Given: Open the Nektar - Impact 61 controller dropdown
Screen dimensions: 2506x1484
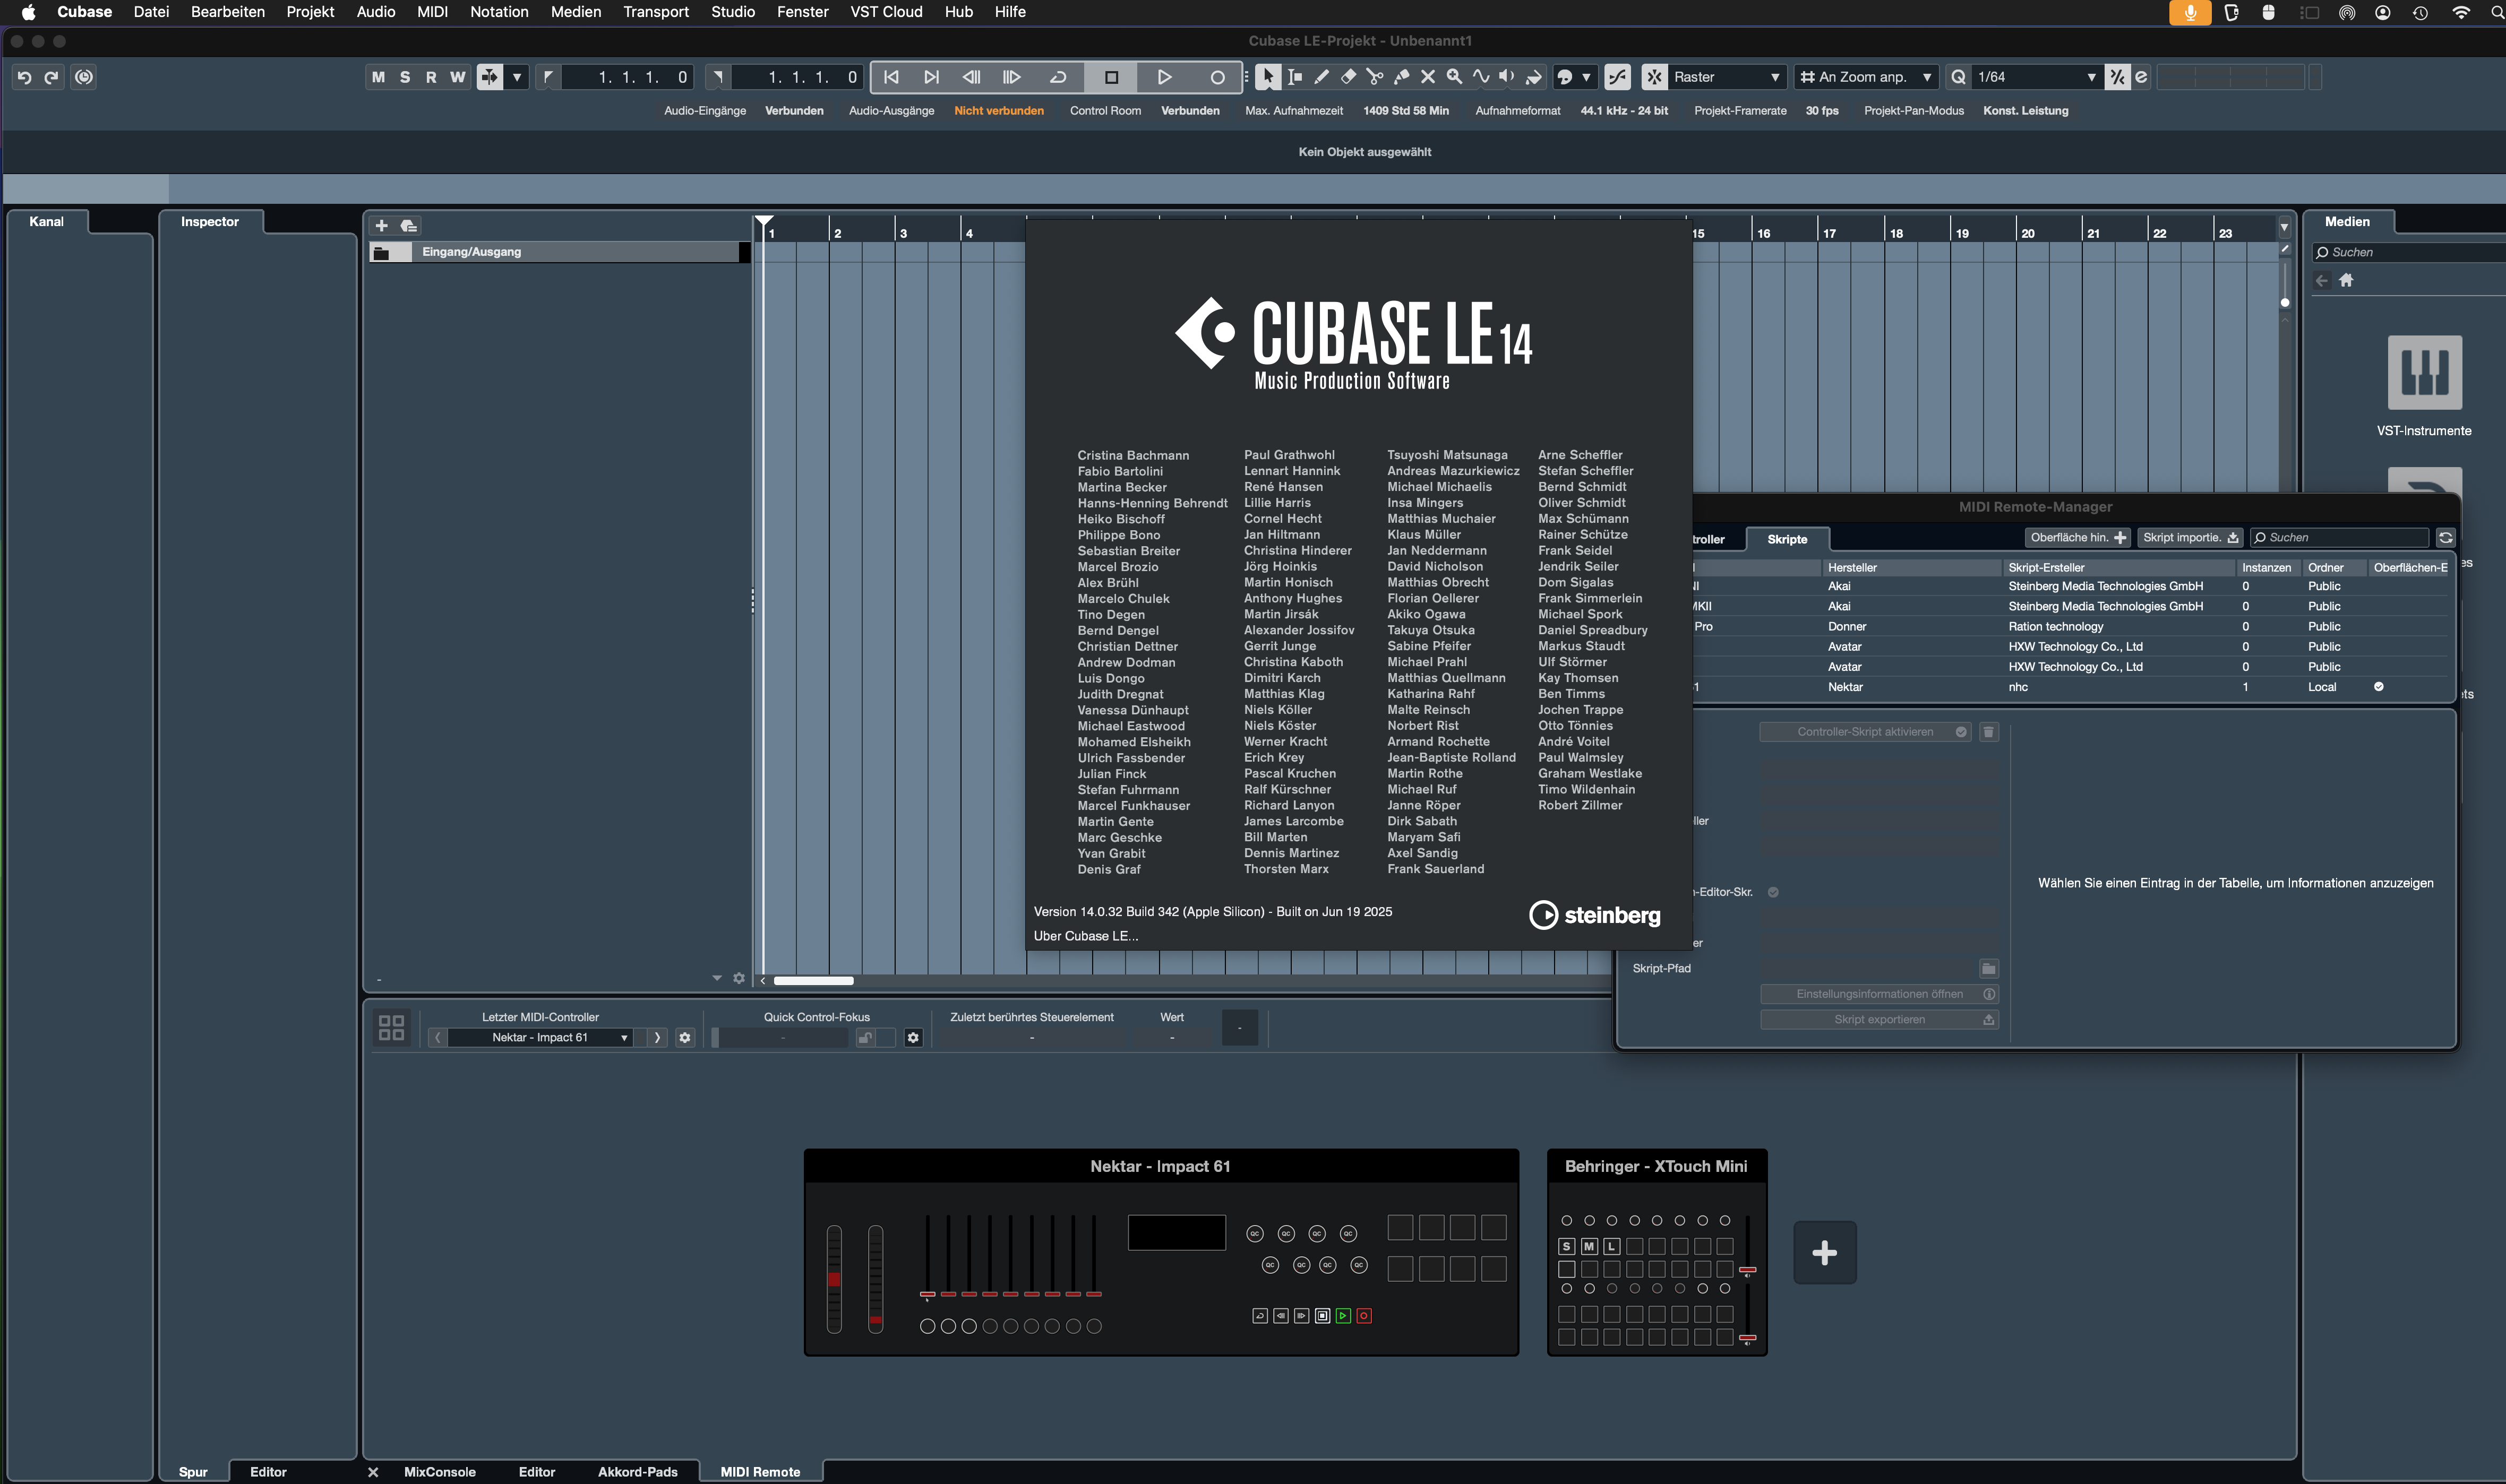Looking at the screenshot, I should pyautogui.click(x=540, y=1038).
